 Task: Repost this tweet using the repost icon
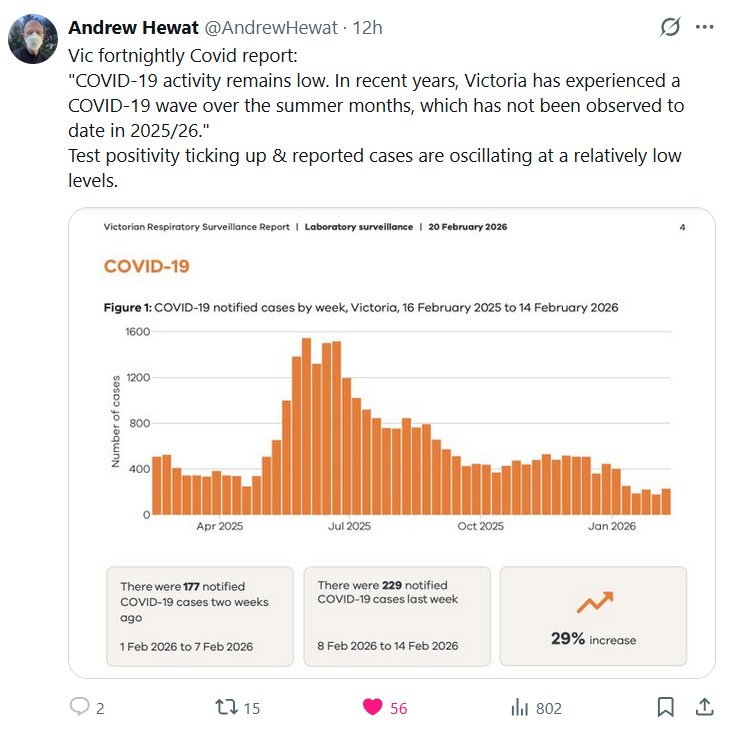228,707
